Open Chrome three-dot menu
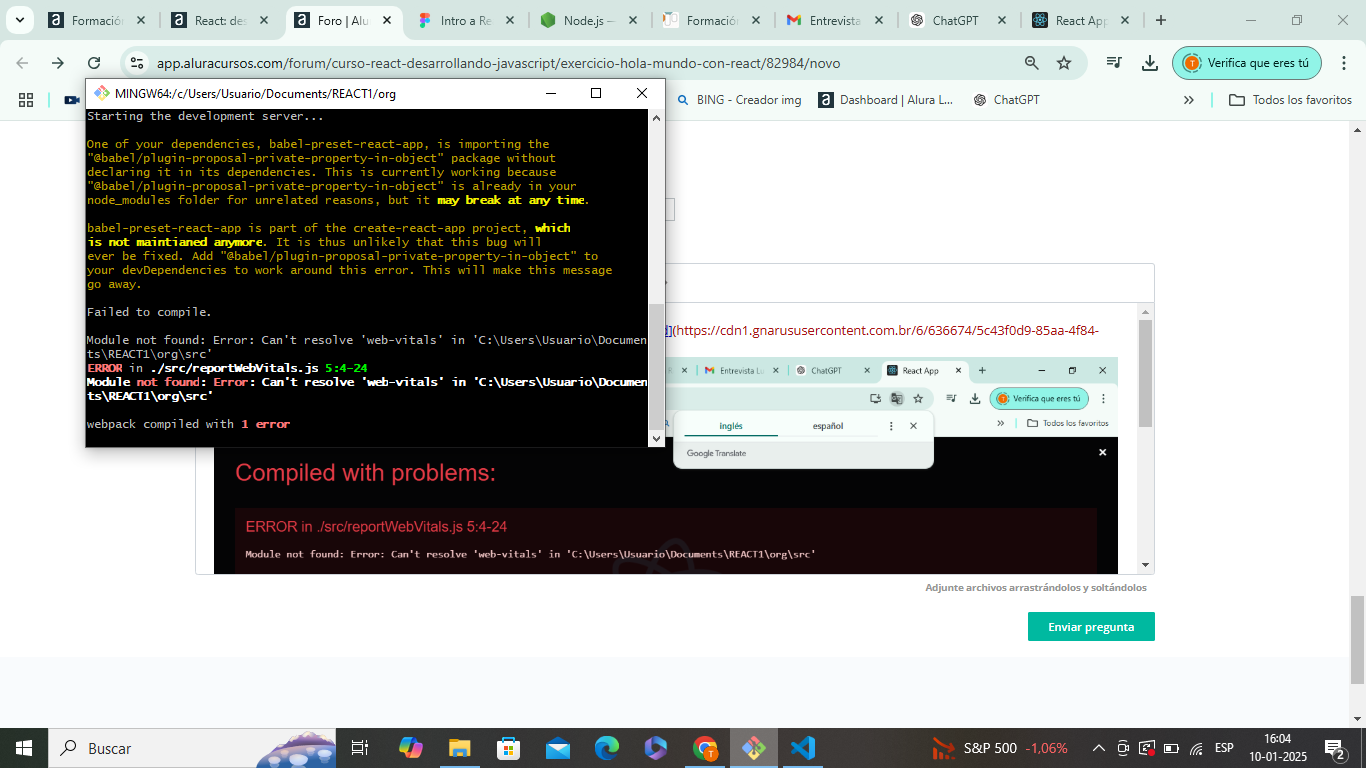Viewport: 1366px width, 768px height. tap(1345, 63)
